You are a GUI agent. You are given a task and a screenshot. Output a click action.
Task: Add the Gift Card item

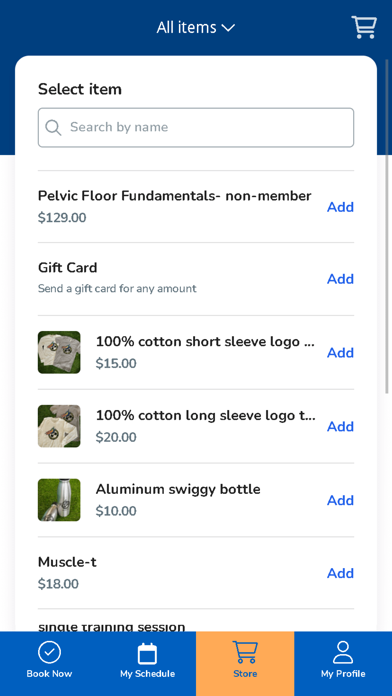[x=341, y=279]
